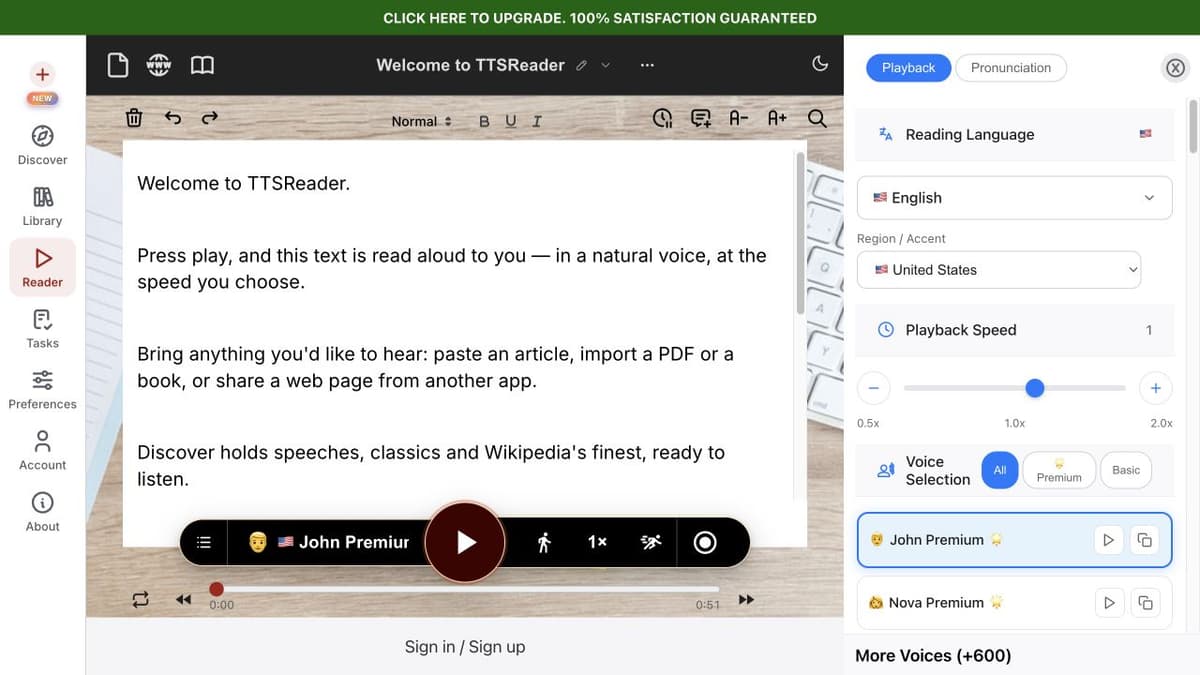The height and width of the screenshot is (675, 1200).
Task: Click the add comment speech icon
Action: (701, 118)
